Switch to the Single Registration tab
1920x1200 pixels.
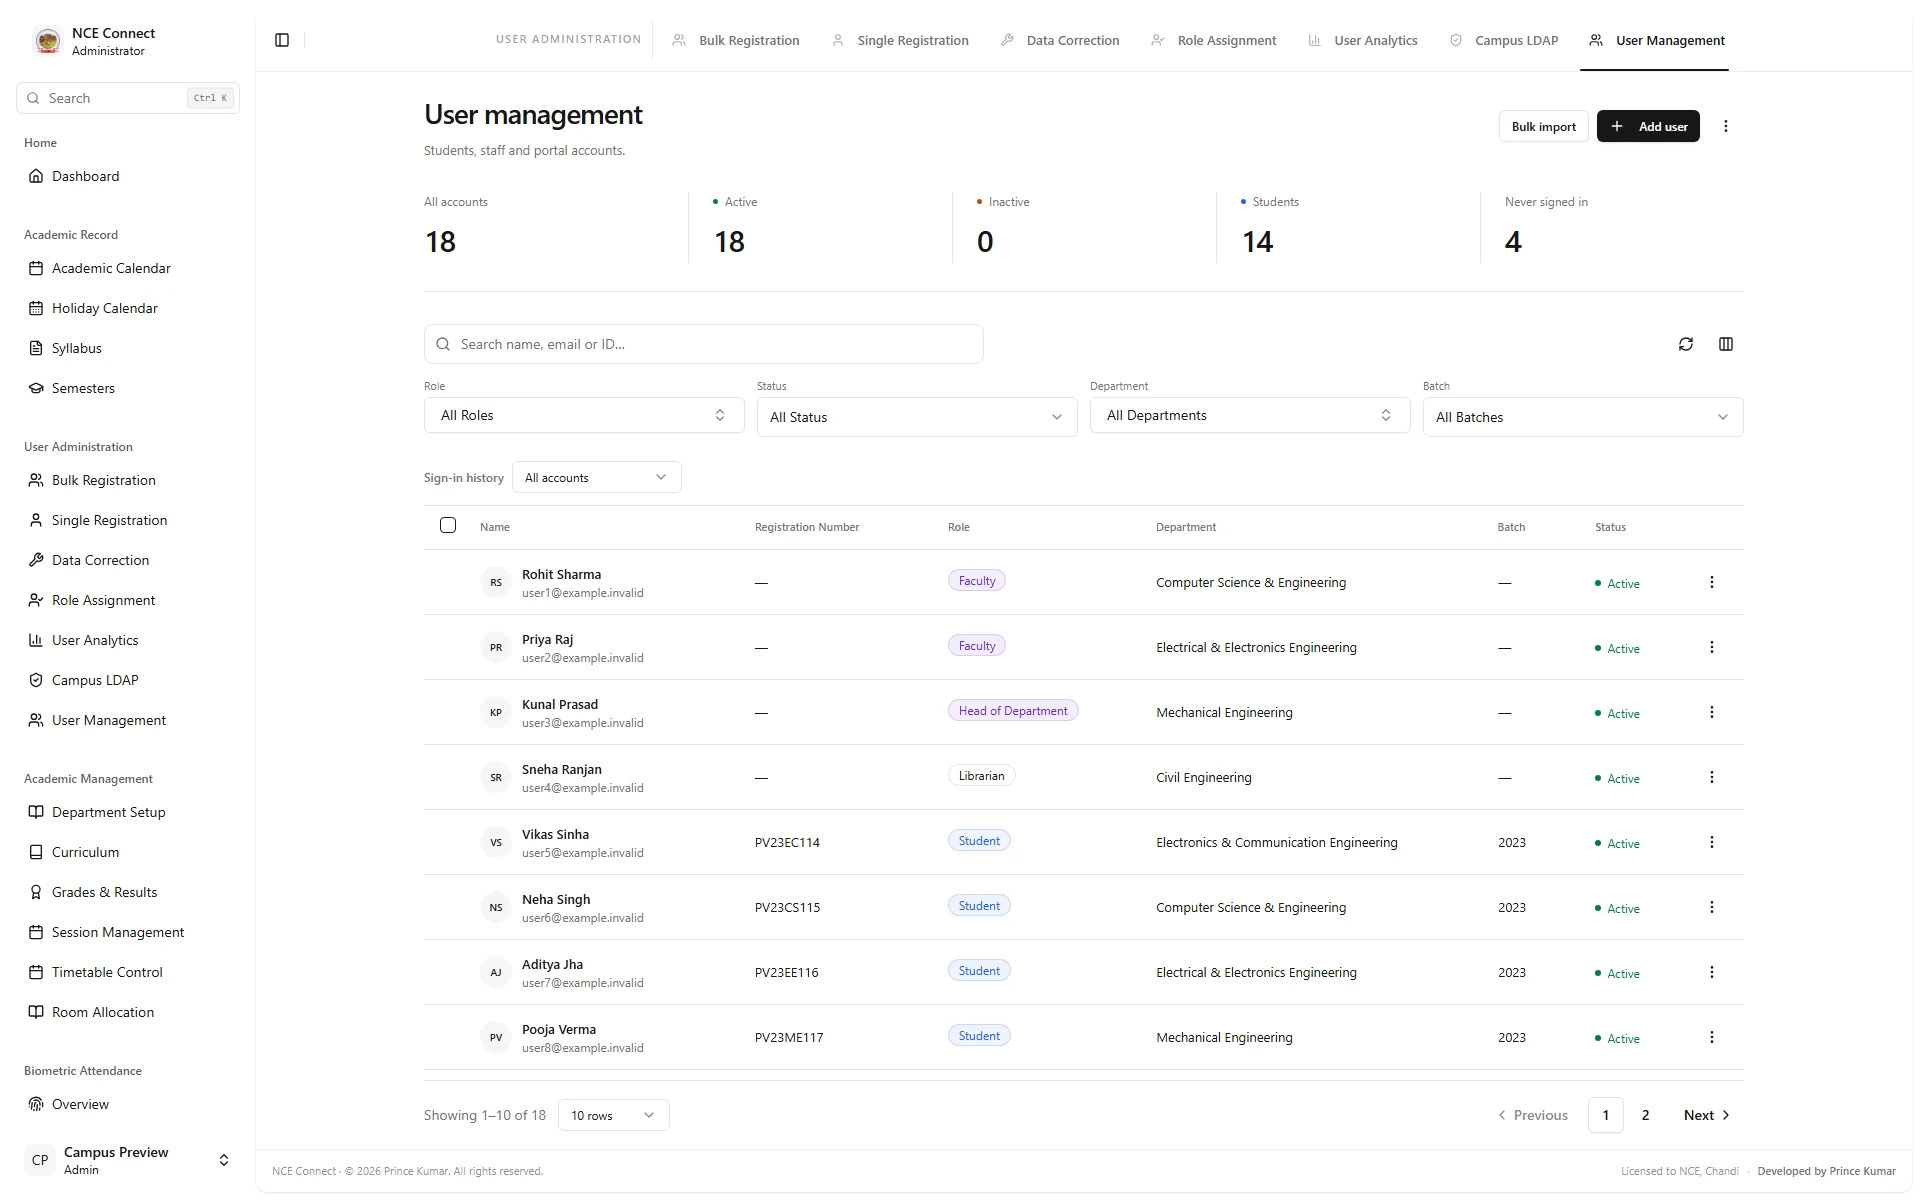pyautogui.click(x=900, y=40)
